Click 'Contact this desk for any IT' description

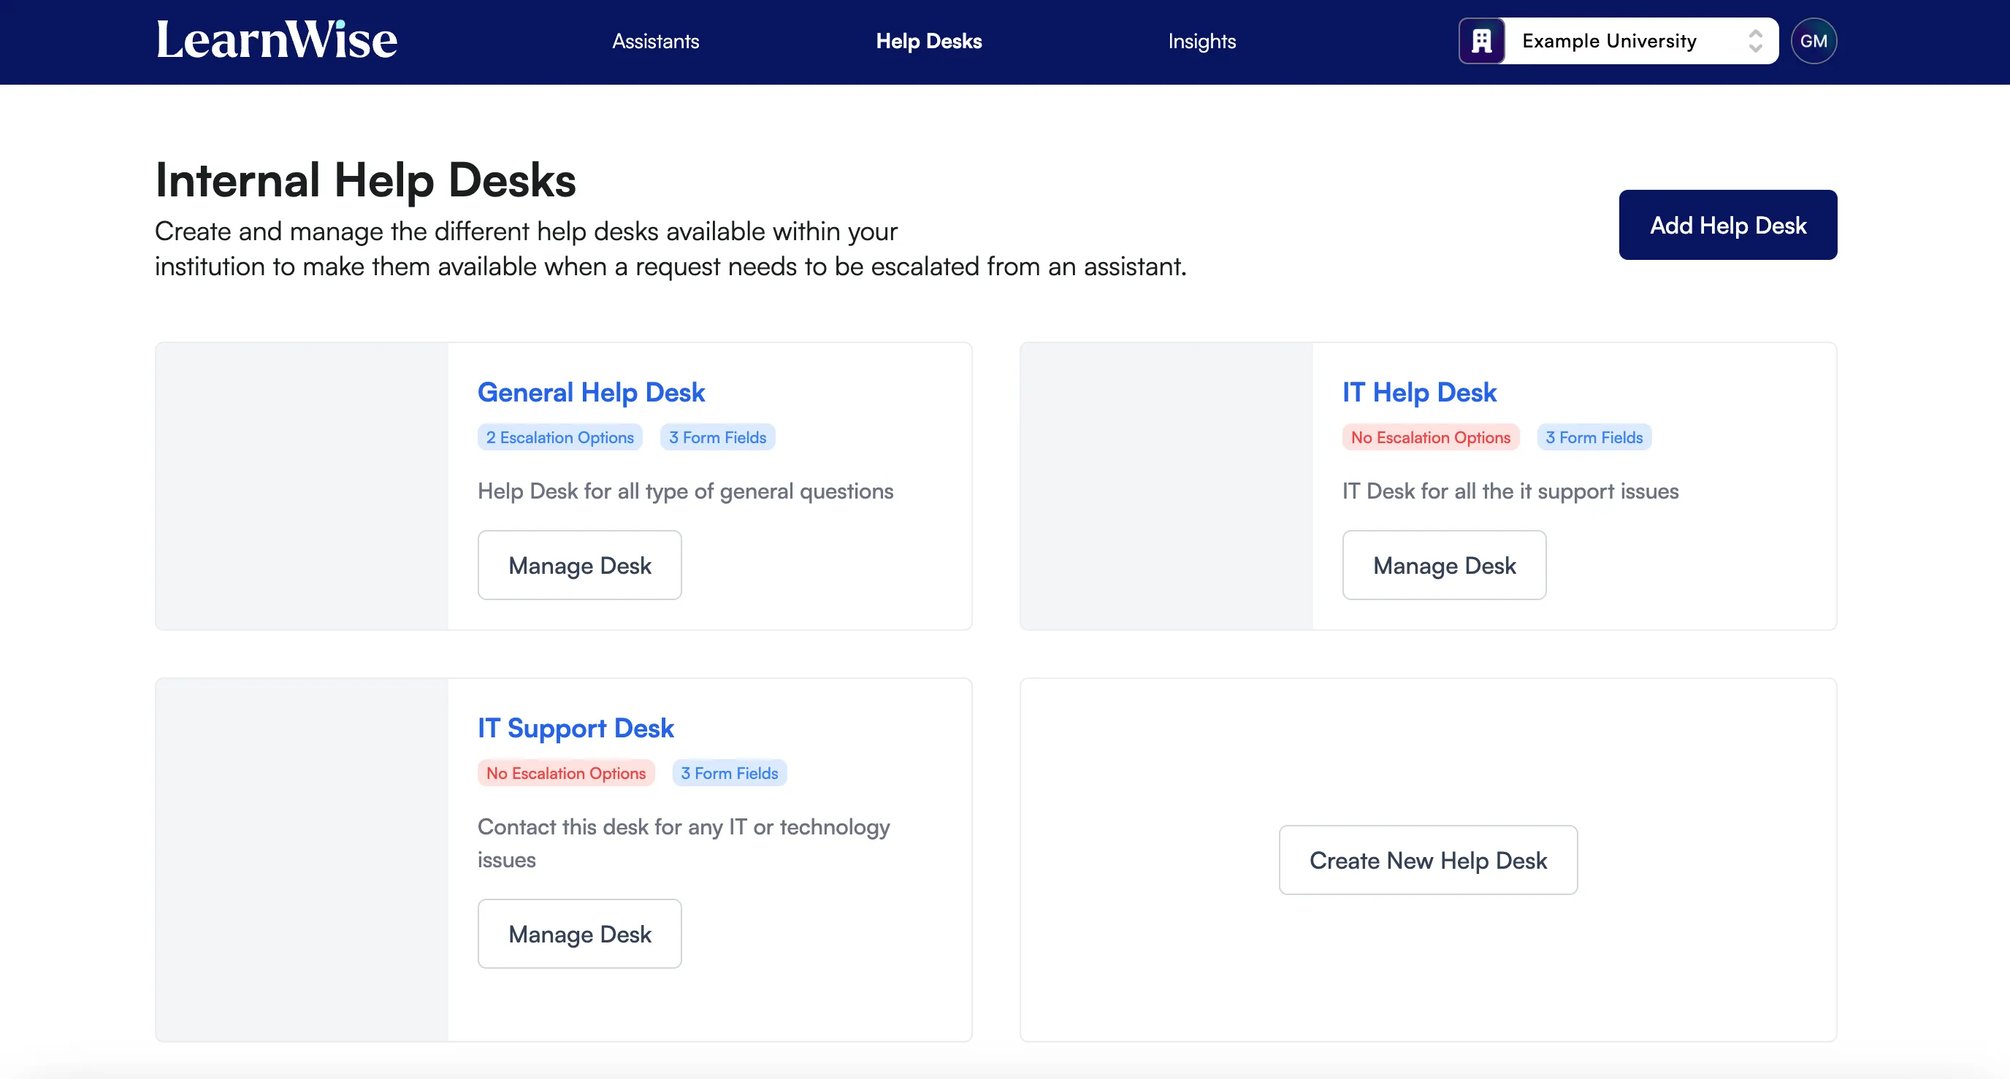[684, 843]
